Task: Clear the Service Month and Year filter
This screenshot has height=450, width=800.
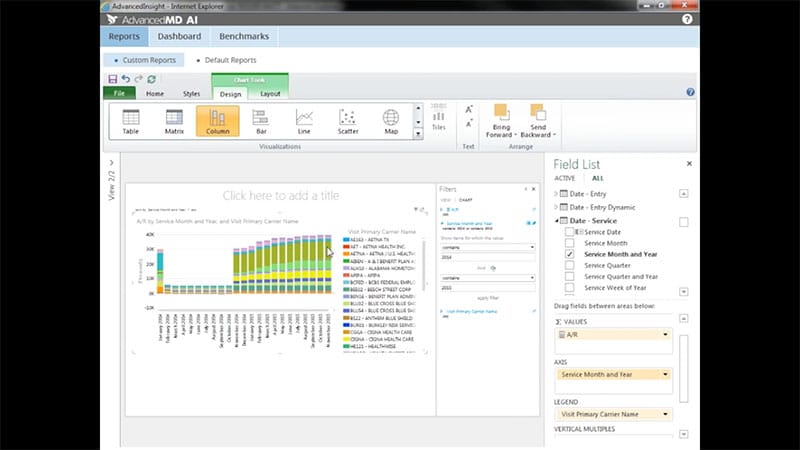Action: [534, 223]
